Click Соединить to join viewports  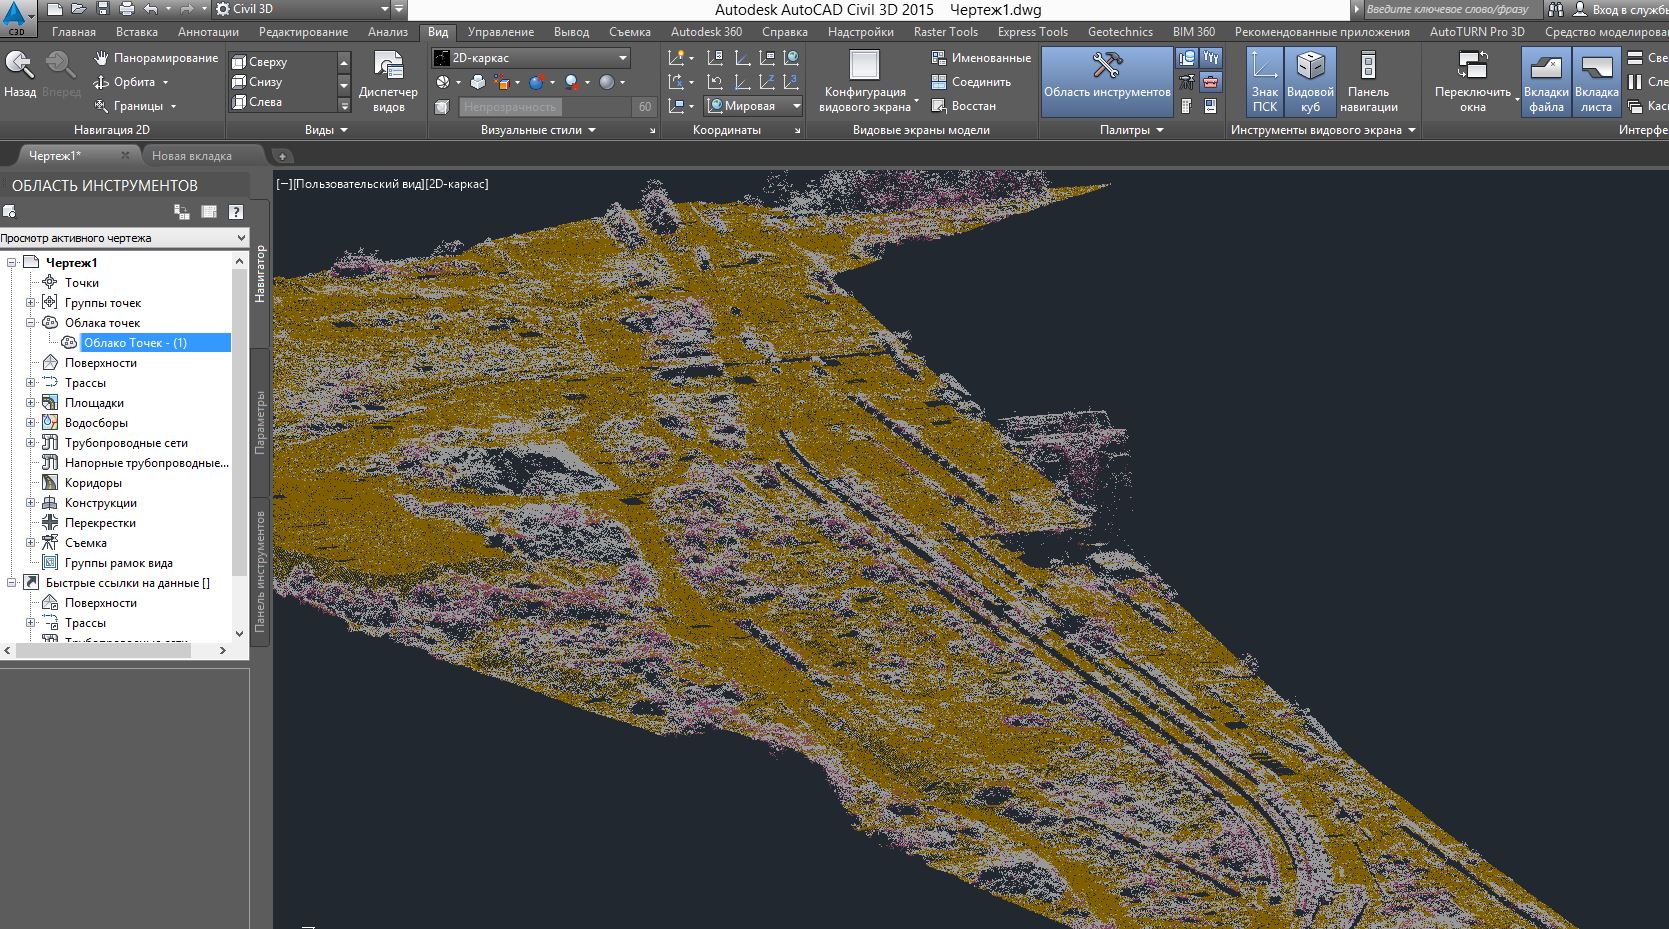click(x=971, y=82)
